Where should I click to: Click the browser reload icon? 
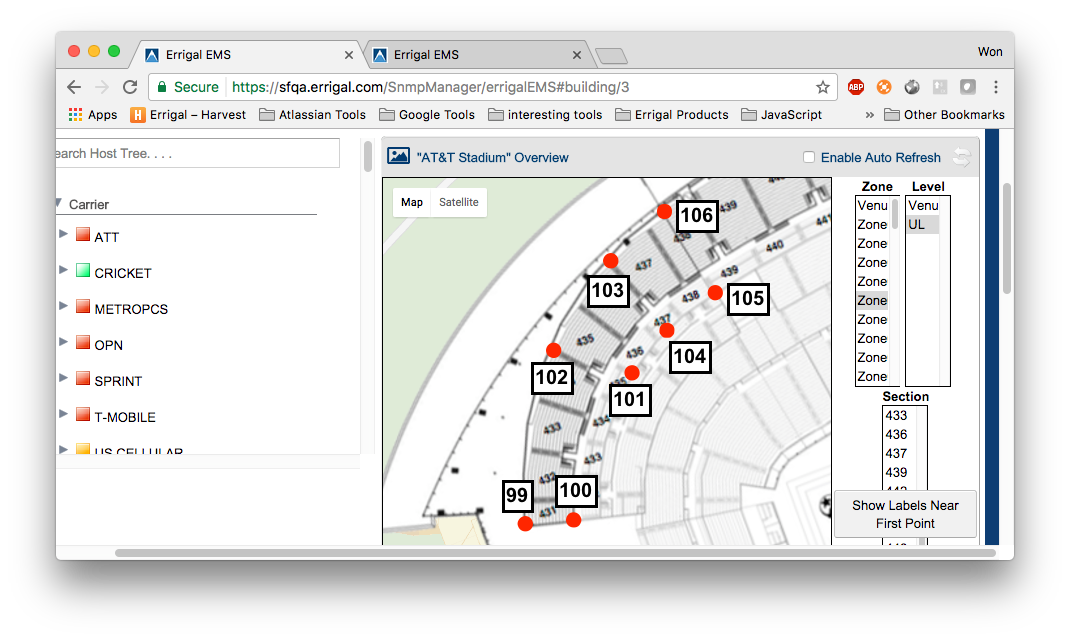tap(130, 87)
